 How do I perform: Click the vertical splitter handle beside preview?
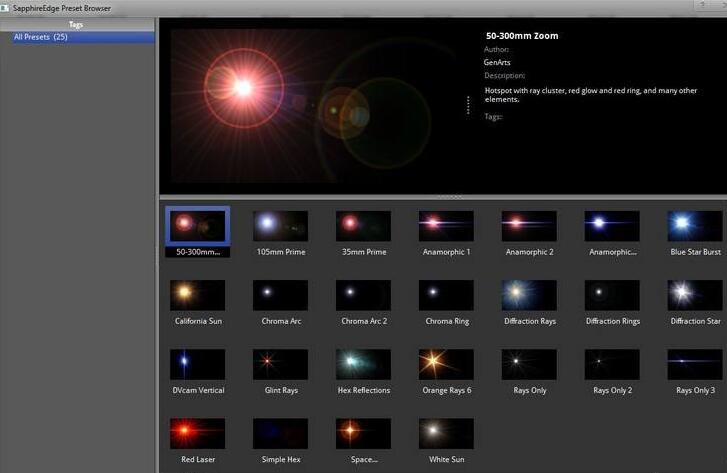(468, 105)
